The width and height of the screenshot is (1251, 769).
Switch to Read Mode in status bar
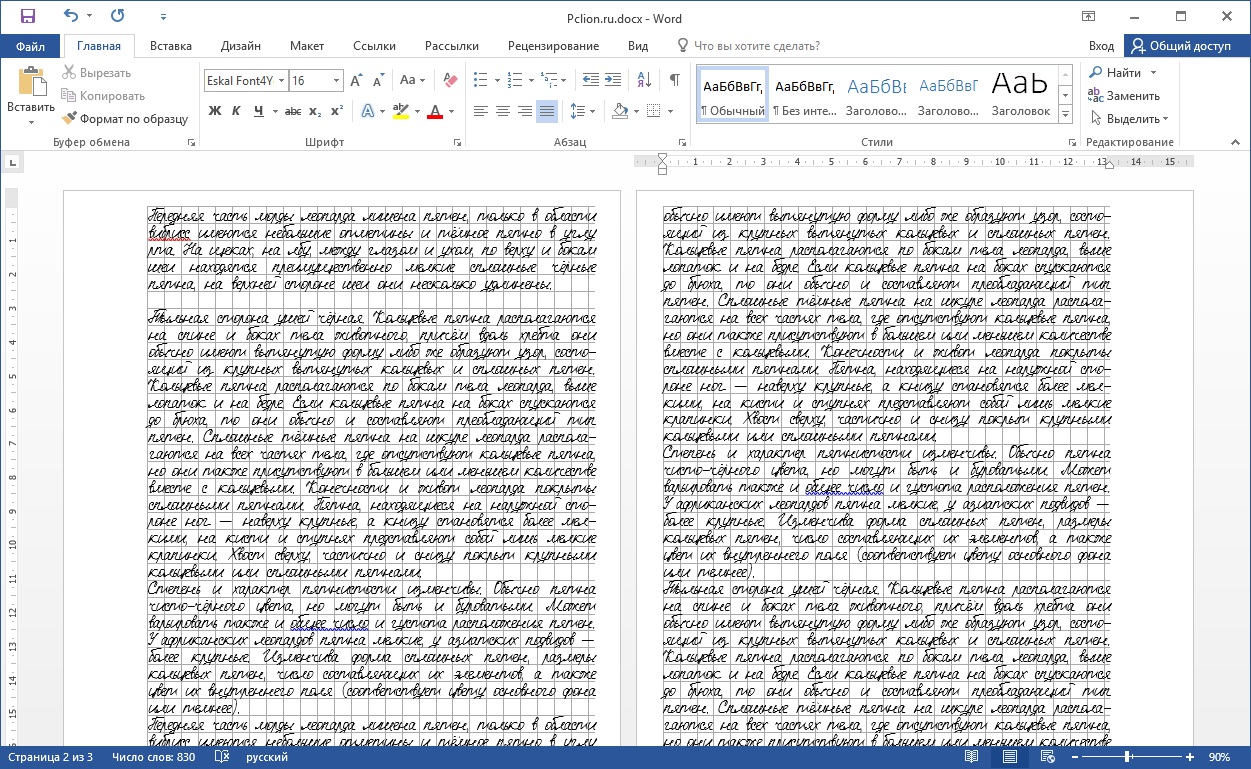pos(971,758)
